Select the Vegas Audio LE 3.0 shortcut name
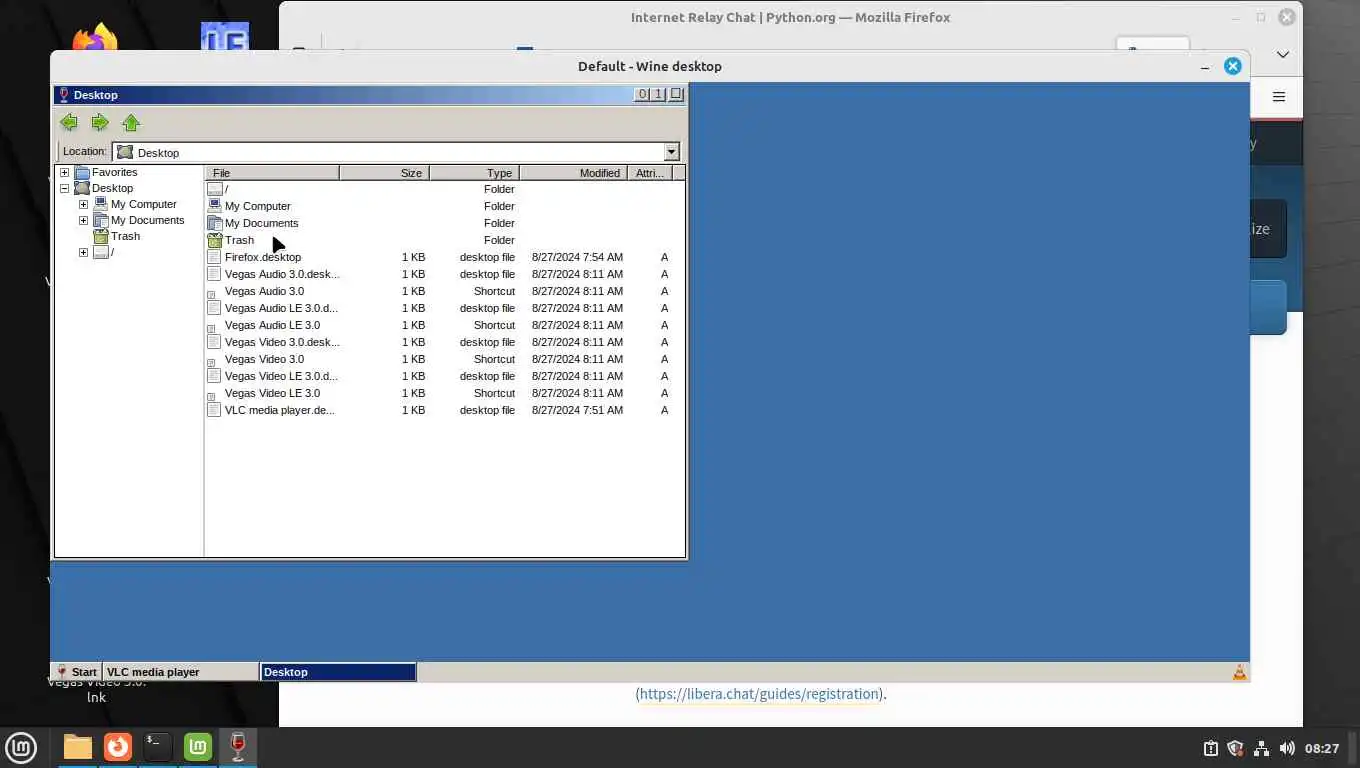 (272, 325)
